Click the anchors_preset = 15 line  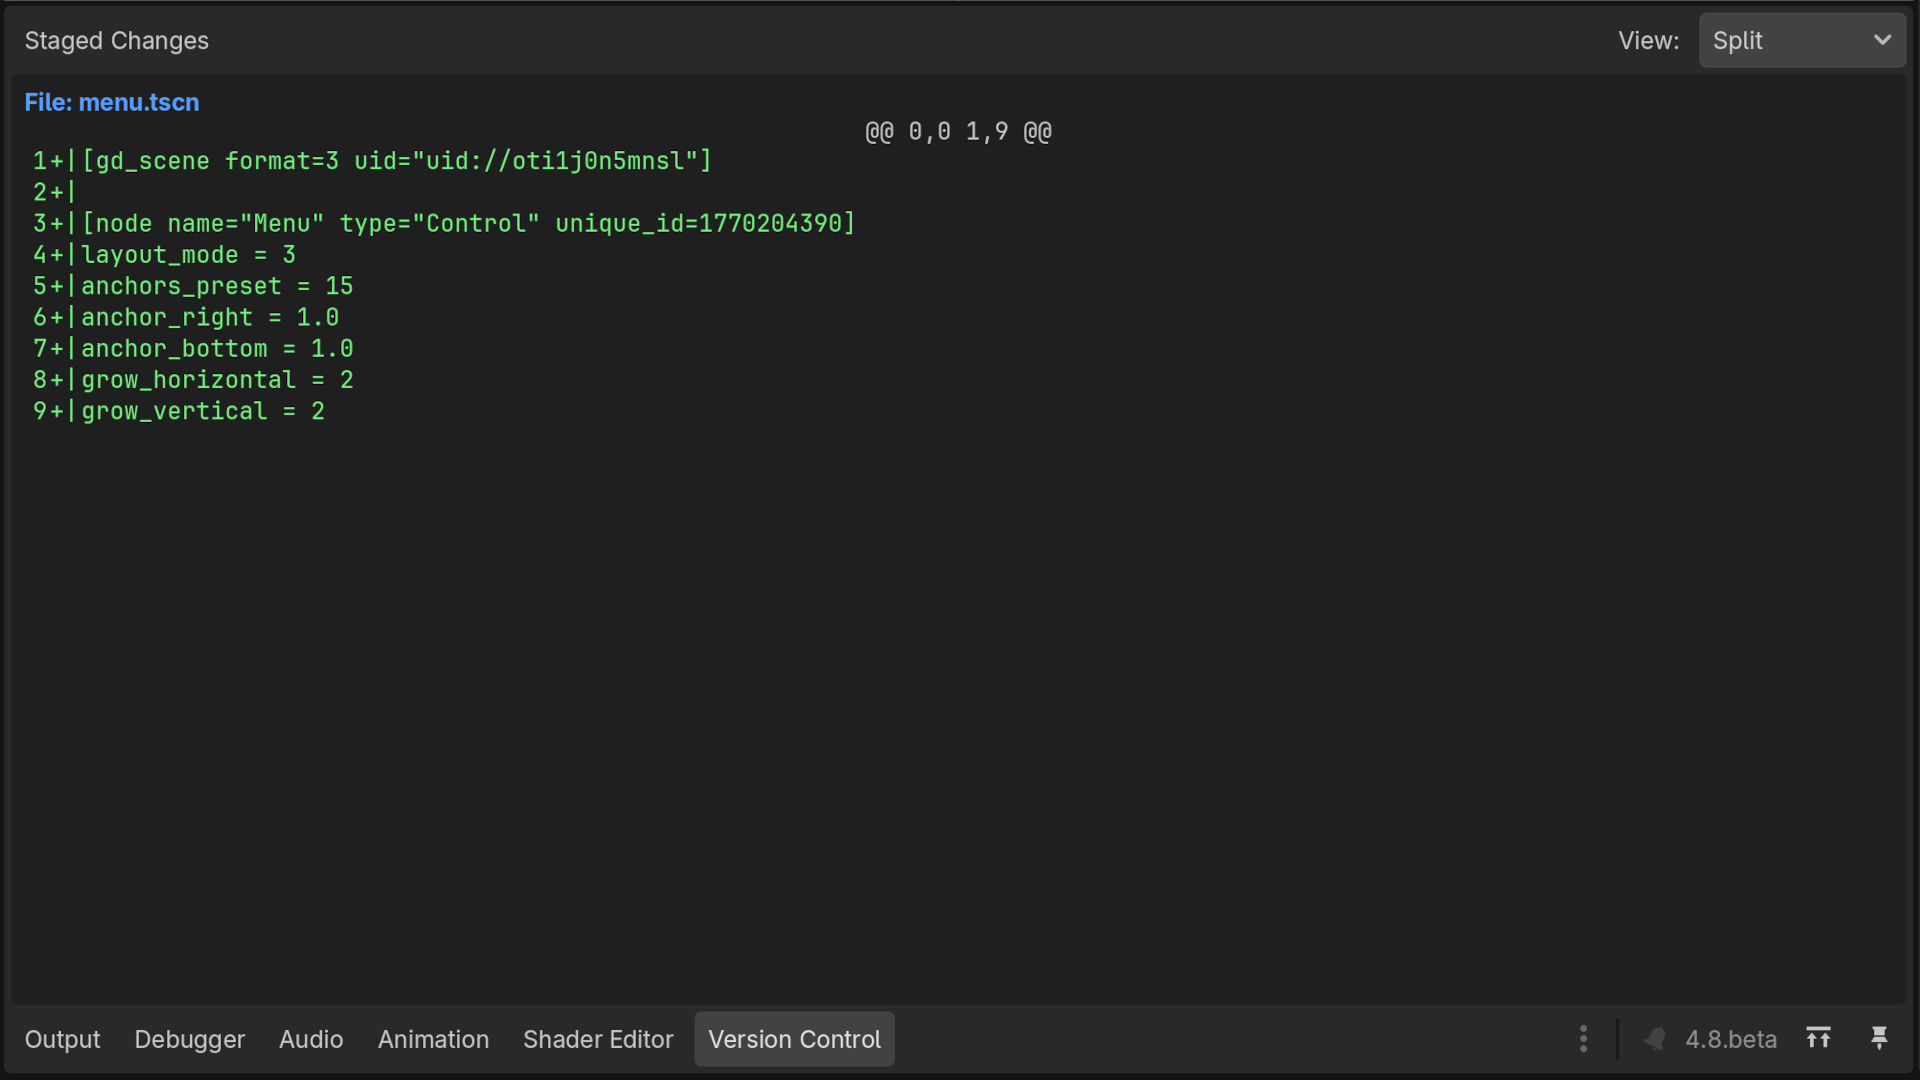(193, 286)
